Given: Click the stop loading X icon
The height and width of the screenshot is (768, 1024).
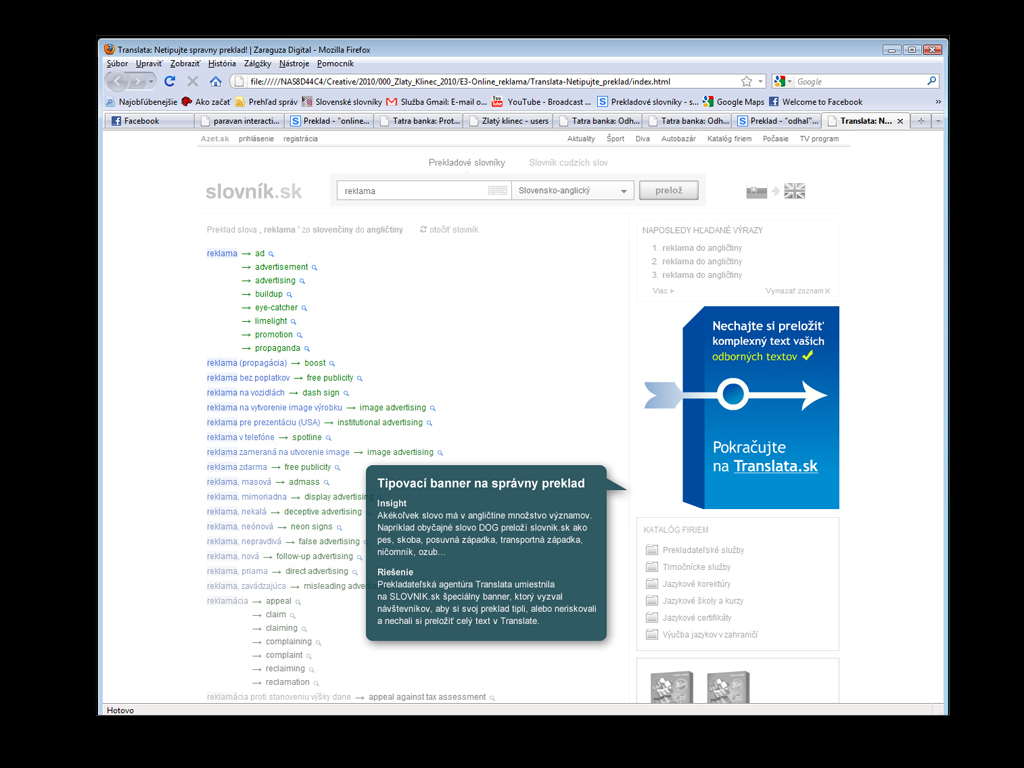Looking at the screenshot, I should click(193, 82).
